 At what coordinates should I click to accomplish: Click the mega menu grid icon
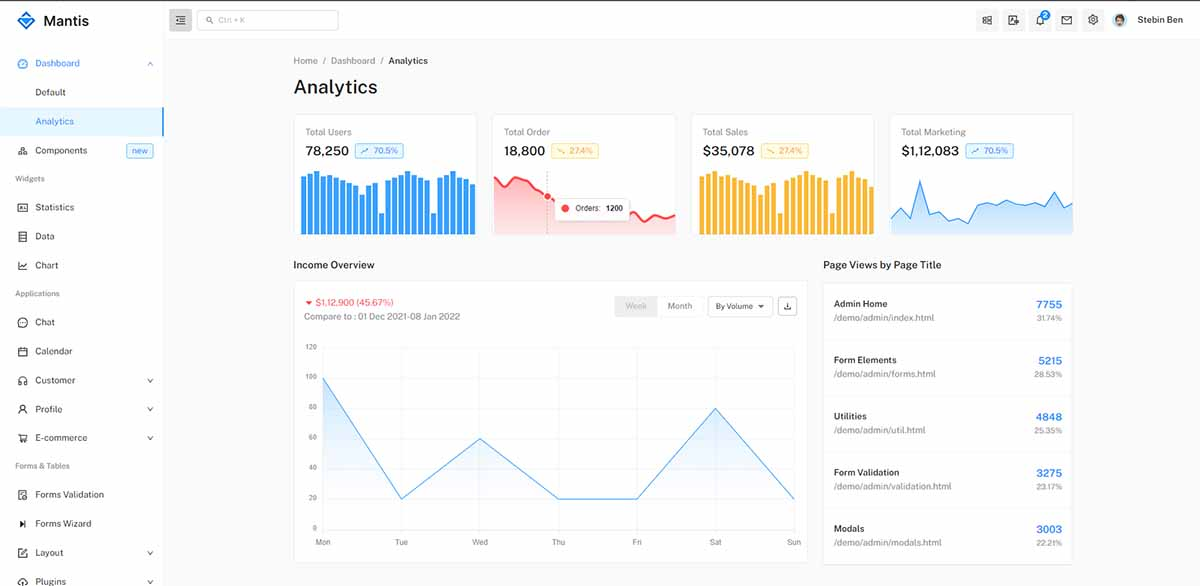987,19
